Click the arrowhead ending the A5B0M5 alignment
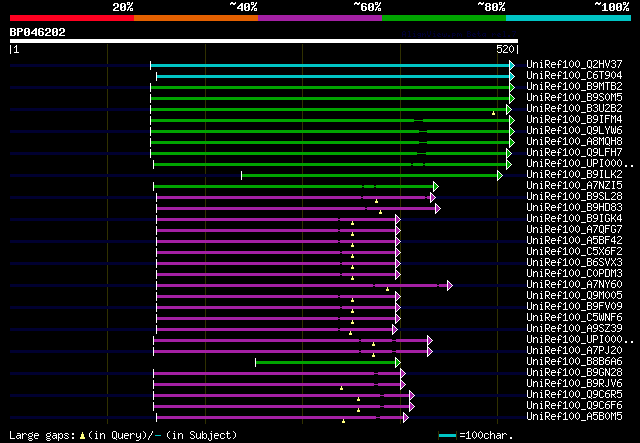The image size is (640, 443). pos(406,418)
